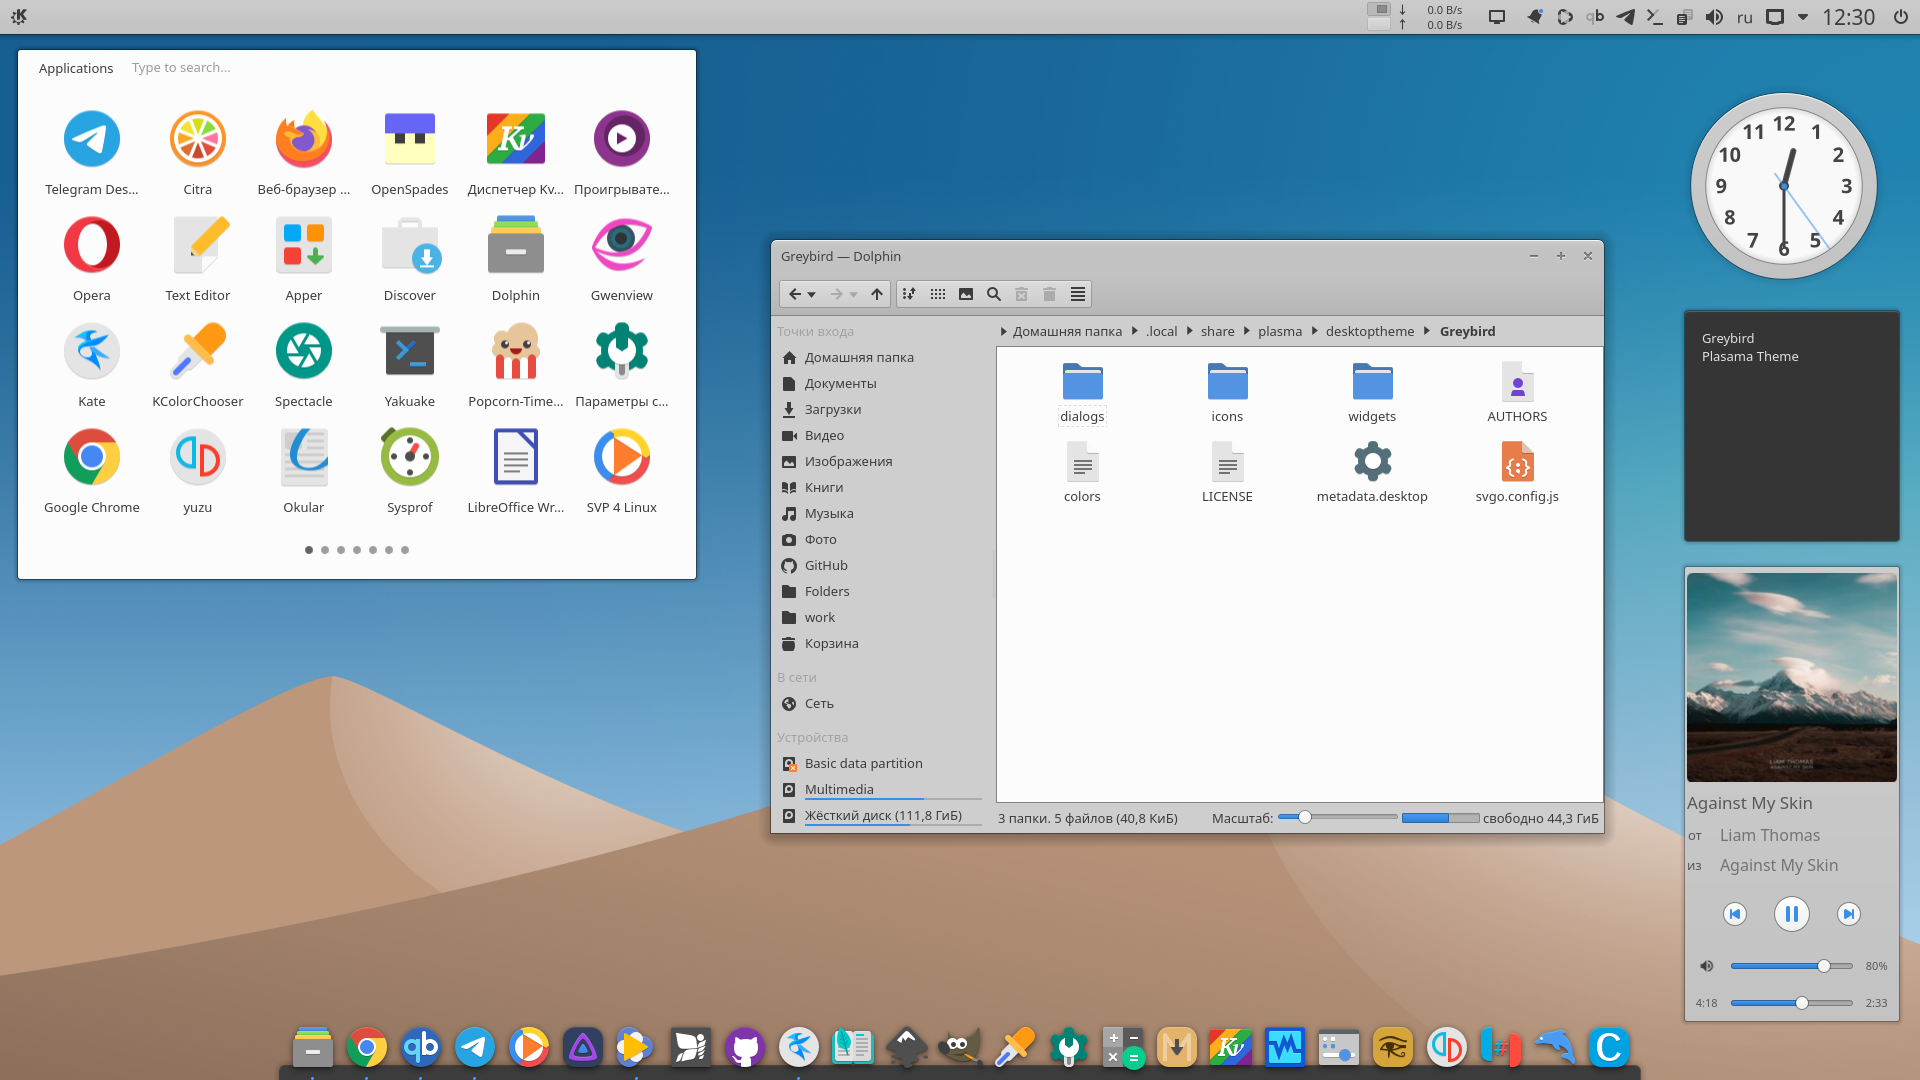Image resolution: width=1920 pixels, height=1080 pixels.
Task: Open the back-history dropdown arrow in Dolphin
Action: click(812, 295)
